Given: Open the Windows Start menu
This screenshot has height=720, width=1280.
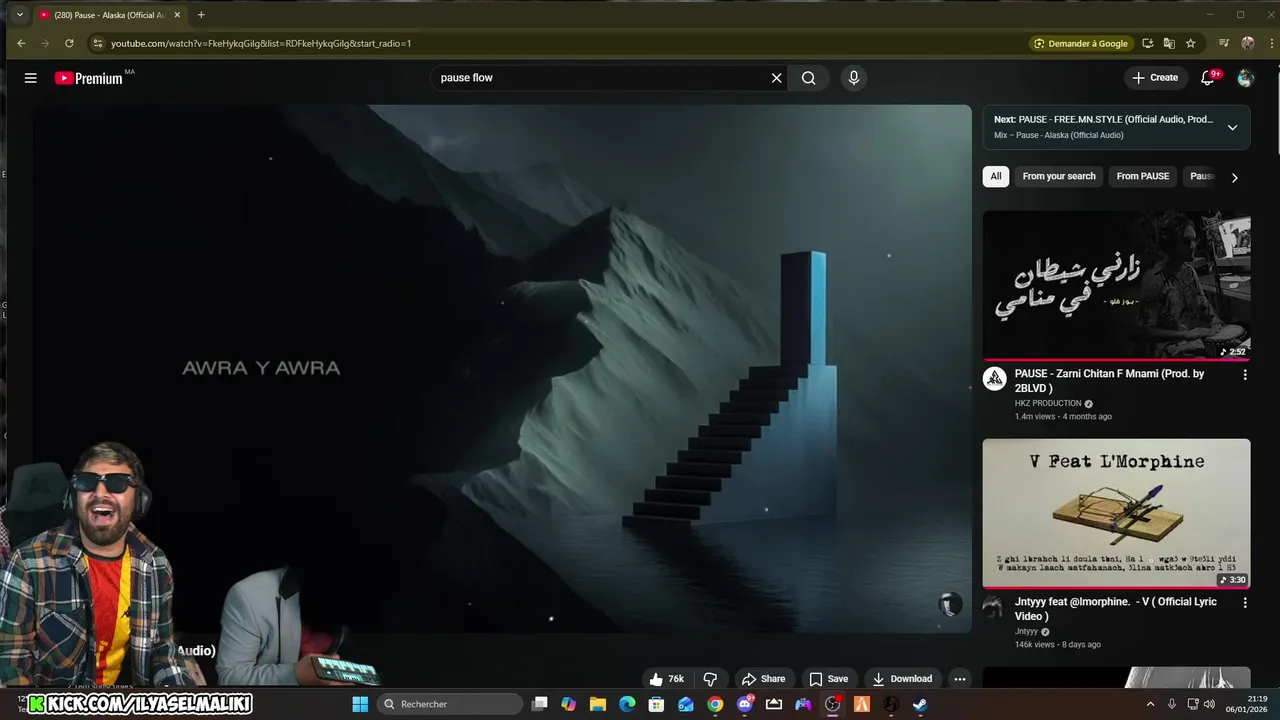Looking at the screenshot, I should 360,704.
